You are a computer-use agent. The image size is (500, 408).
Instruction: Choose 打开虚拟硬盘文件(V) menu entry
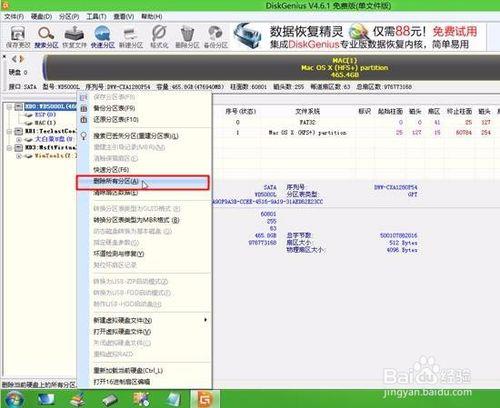[x=144, y=332]
